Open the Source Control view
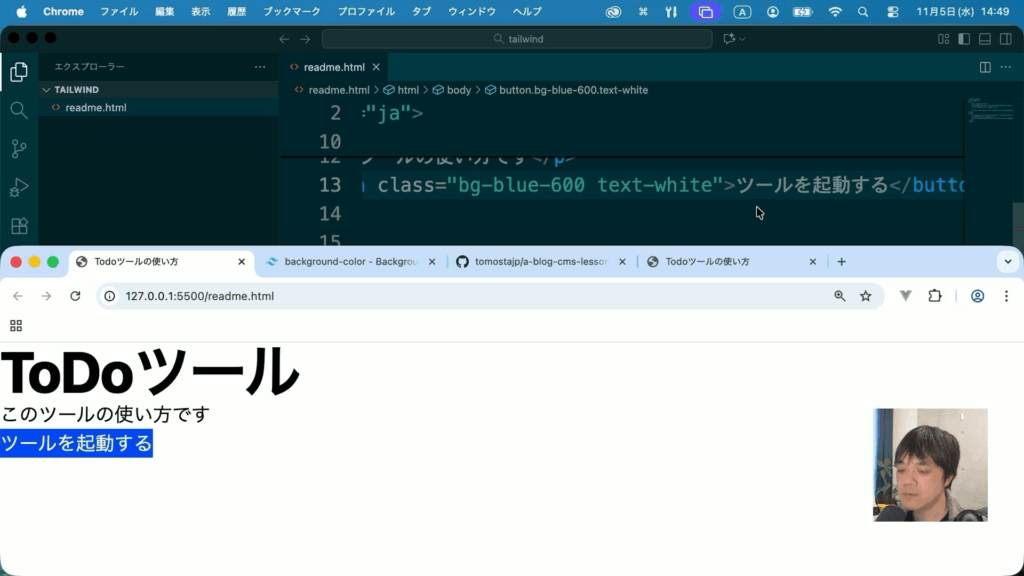Viewport: 1024px width, 576px height. [18, 149]
